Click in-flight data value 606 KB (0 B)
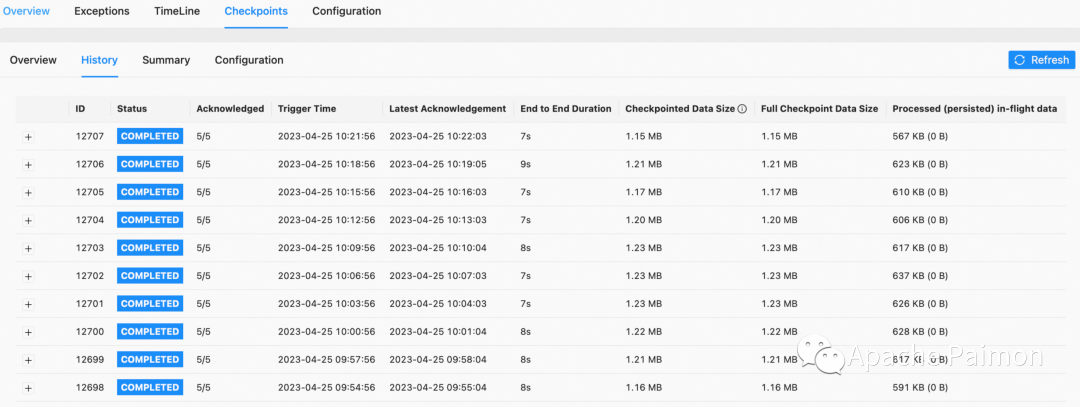Screen dimensions: 1080x407 point(920,220)
